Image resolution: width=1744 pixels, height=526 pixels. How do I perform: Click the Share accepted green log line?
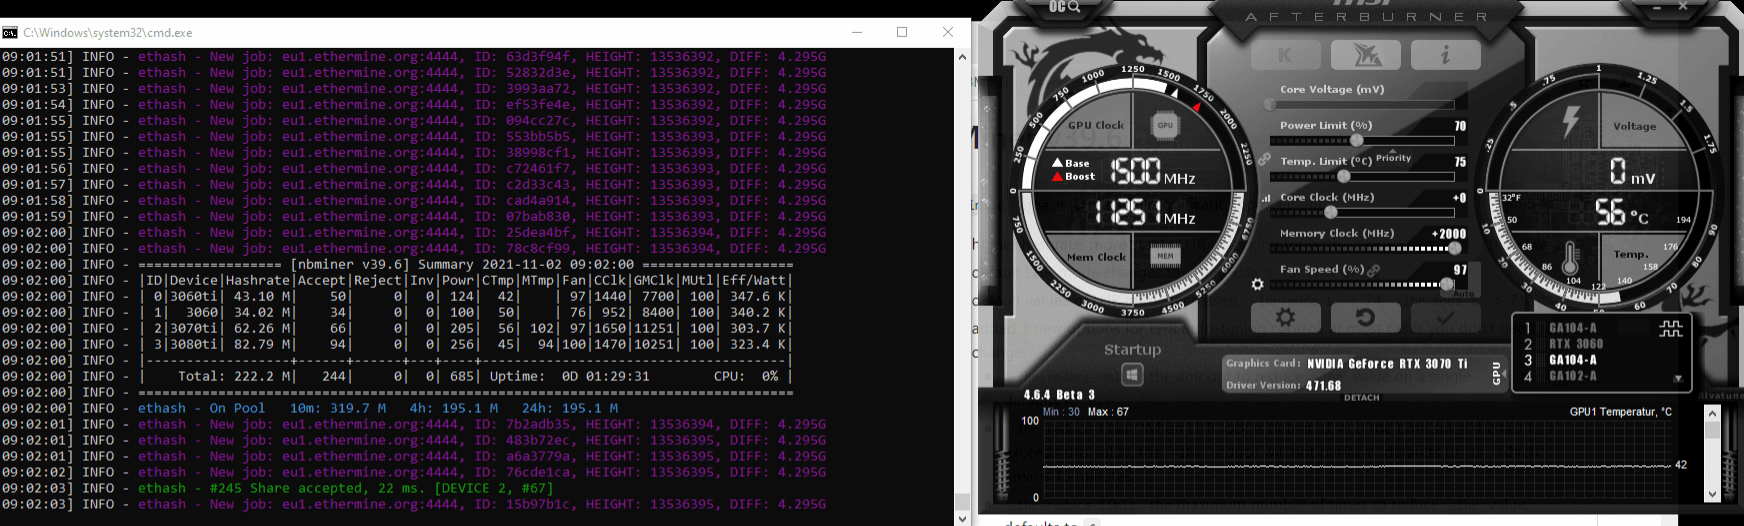coord(345,488)
